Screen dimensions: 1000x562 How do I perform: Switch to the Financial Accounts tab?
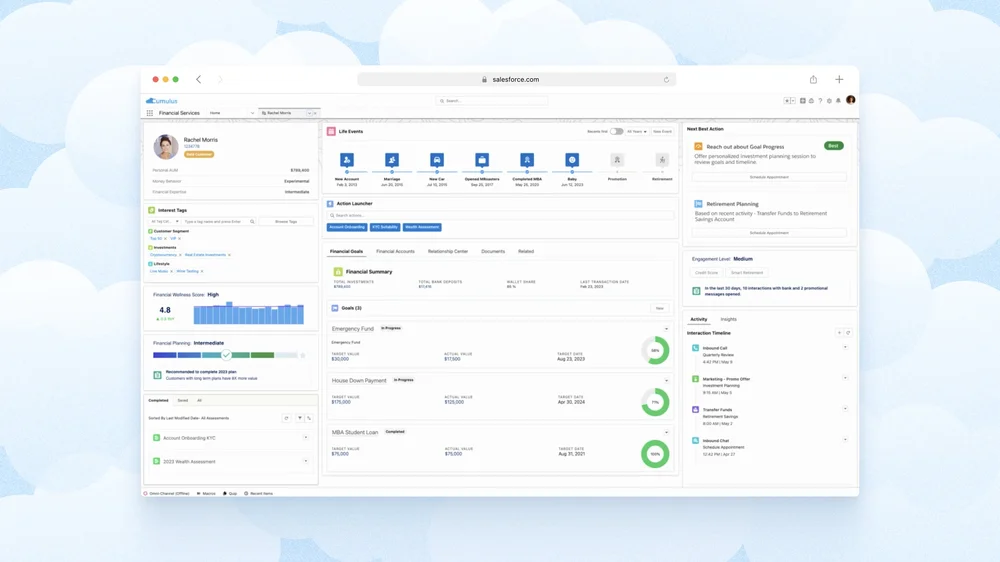point(395,251)
